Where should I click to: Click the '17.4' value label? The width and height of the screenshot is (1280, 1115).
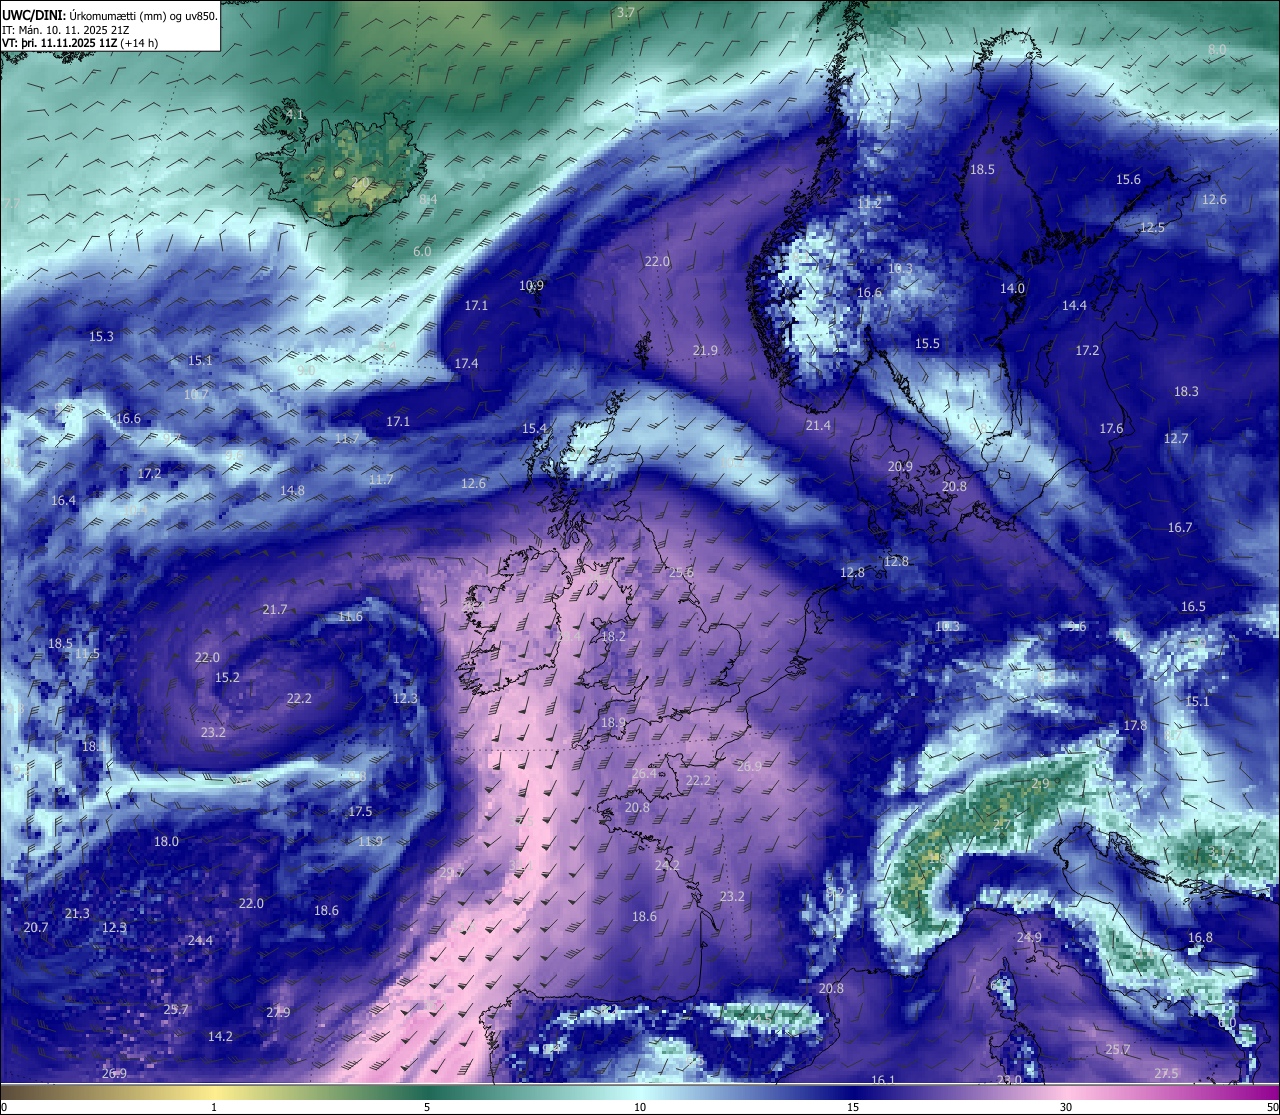[466, 363]
